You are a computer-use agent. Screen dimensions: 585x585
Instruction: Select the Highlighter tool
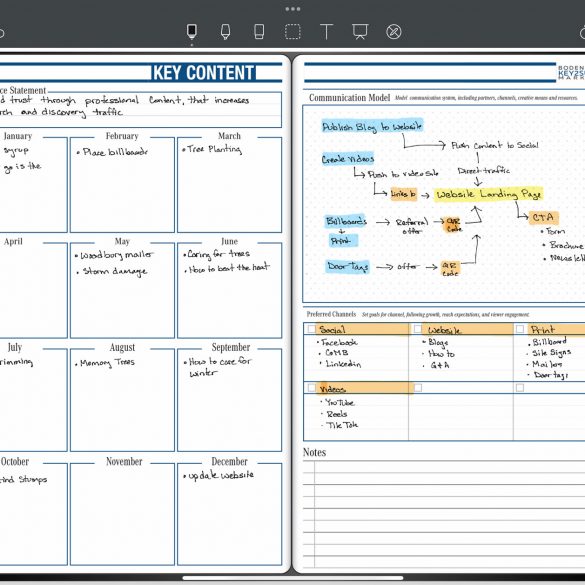pyautogui.click(x=225, y=31)
